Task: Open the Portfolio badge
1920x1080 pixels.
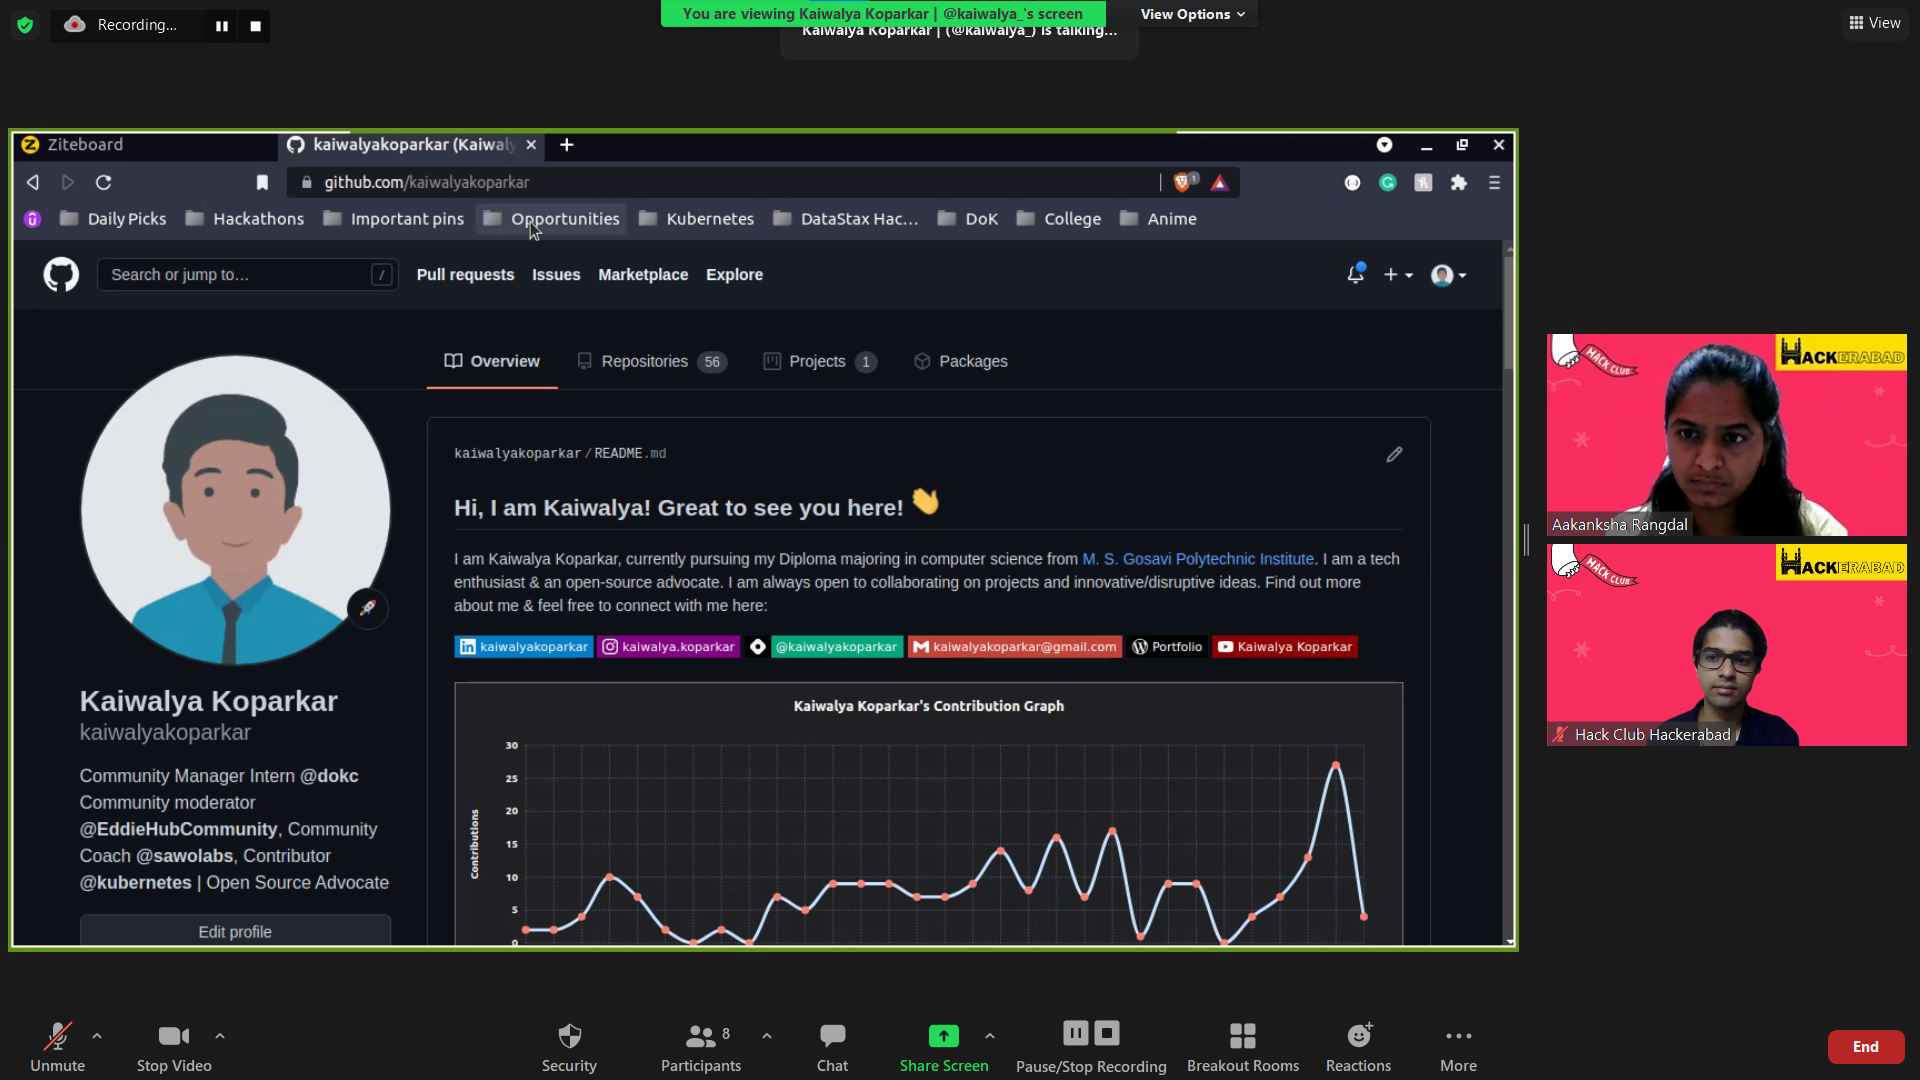Action: point(1168,647)
